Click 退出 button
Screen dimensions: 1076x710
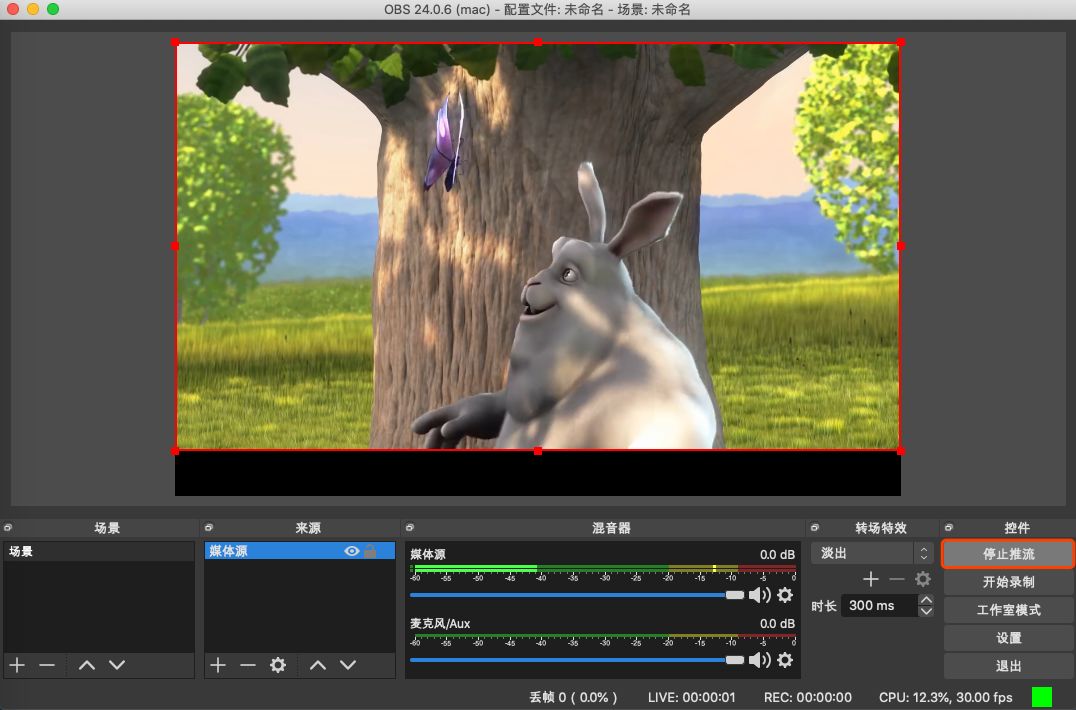[1008, 666]
